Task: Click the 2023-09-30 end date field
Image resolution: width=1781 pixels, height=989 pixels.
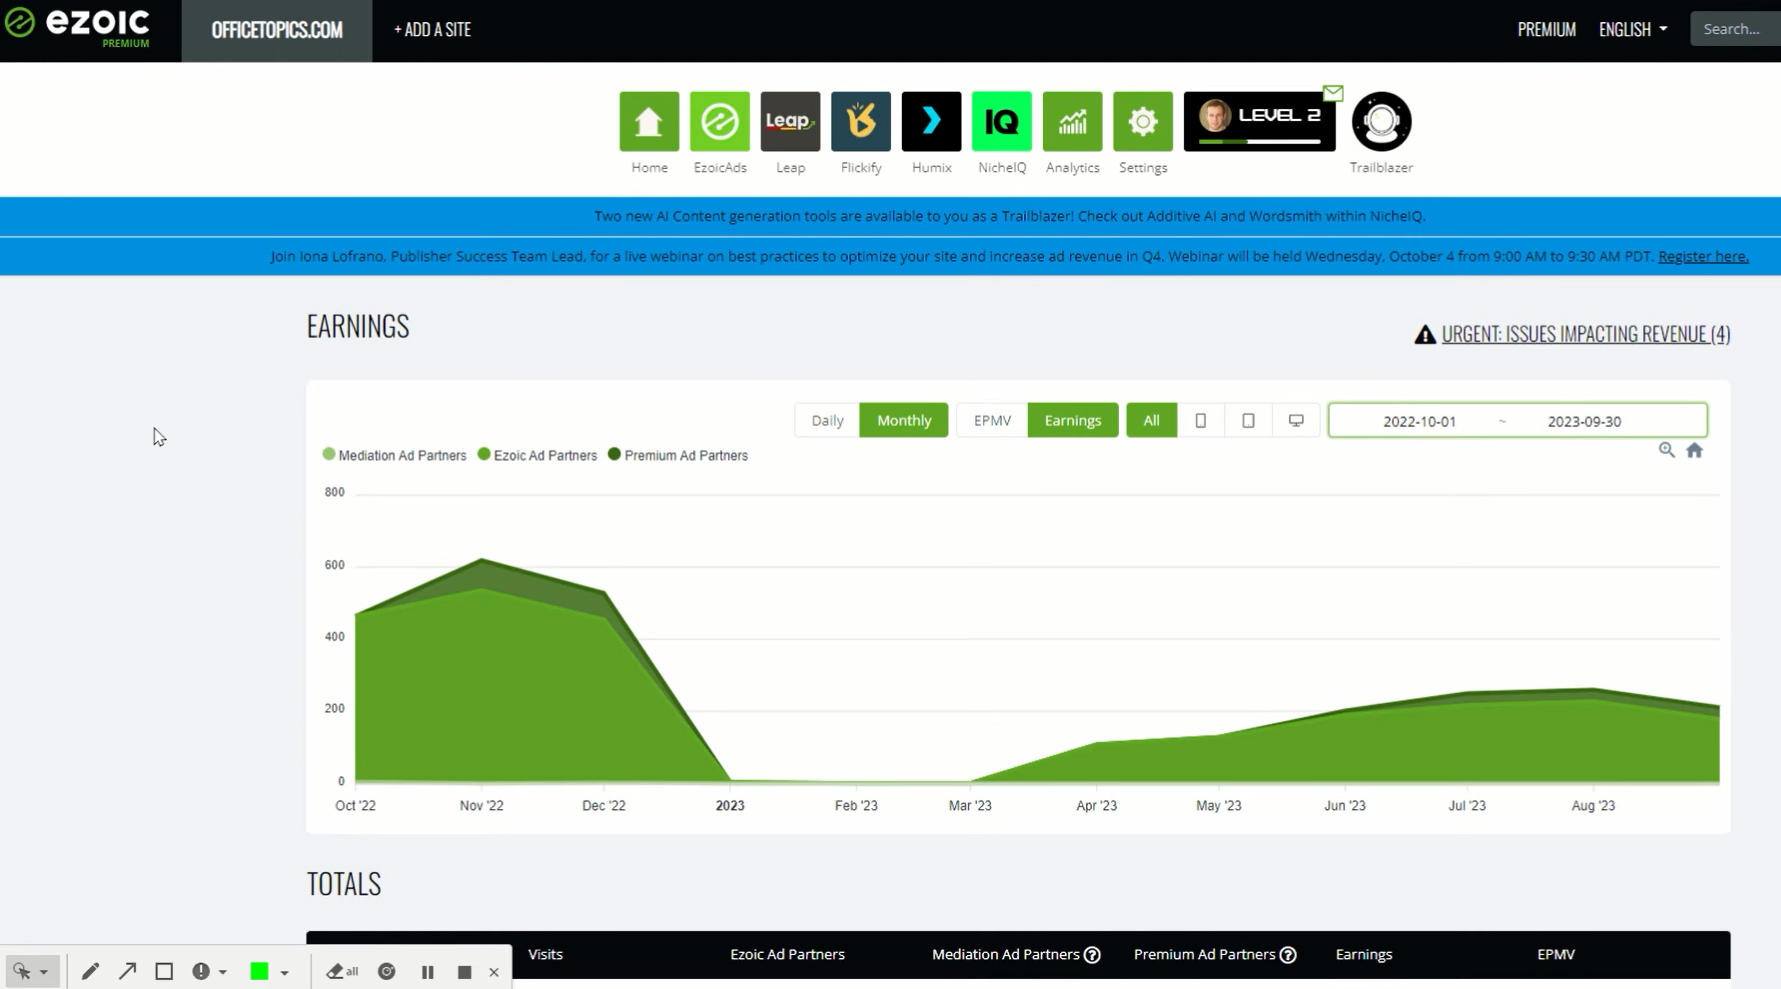Action: click(1584, 421)
